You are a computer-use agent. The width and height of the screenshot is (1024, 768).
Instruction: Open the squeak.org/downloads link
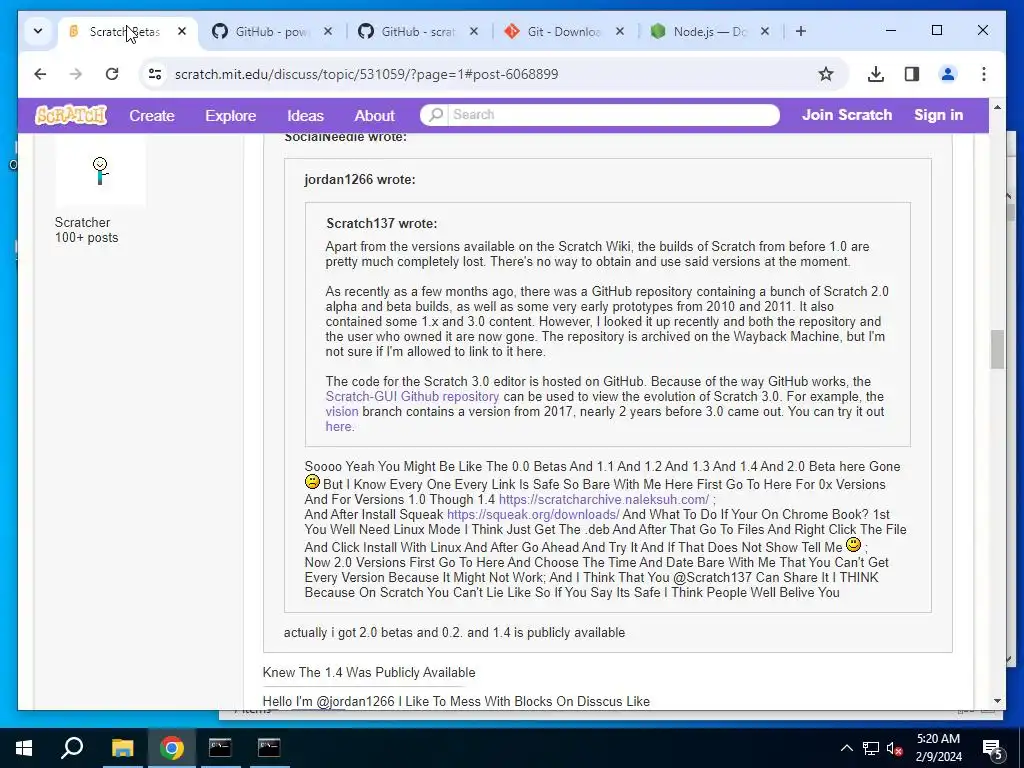[x=533, y=515]
